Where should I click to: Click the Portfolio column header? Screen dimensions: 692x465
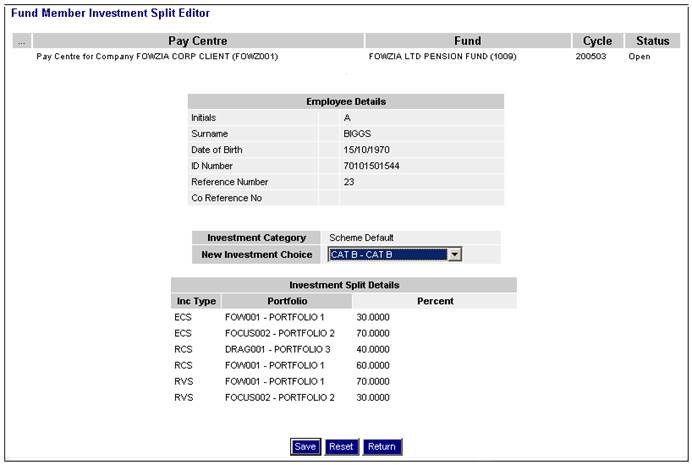pos(287,301)
